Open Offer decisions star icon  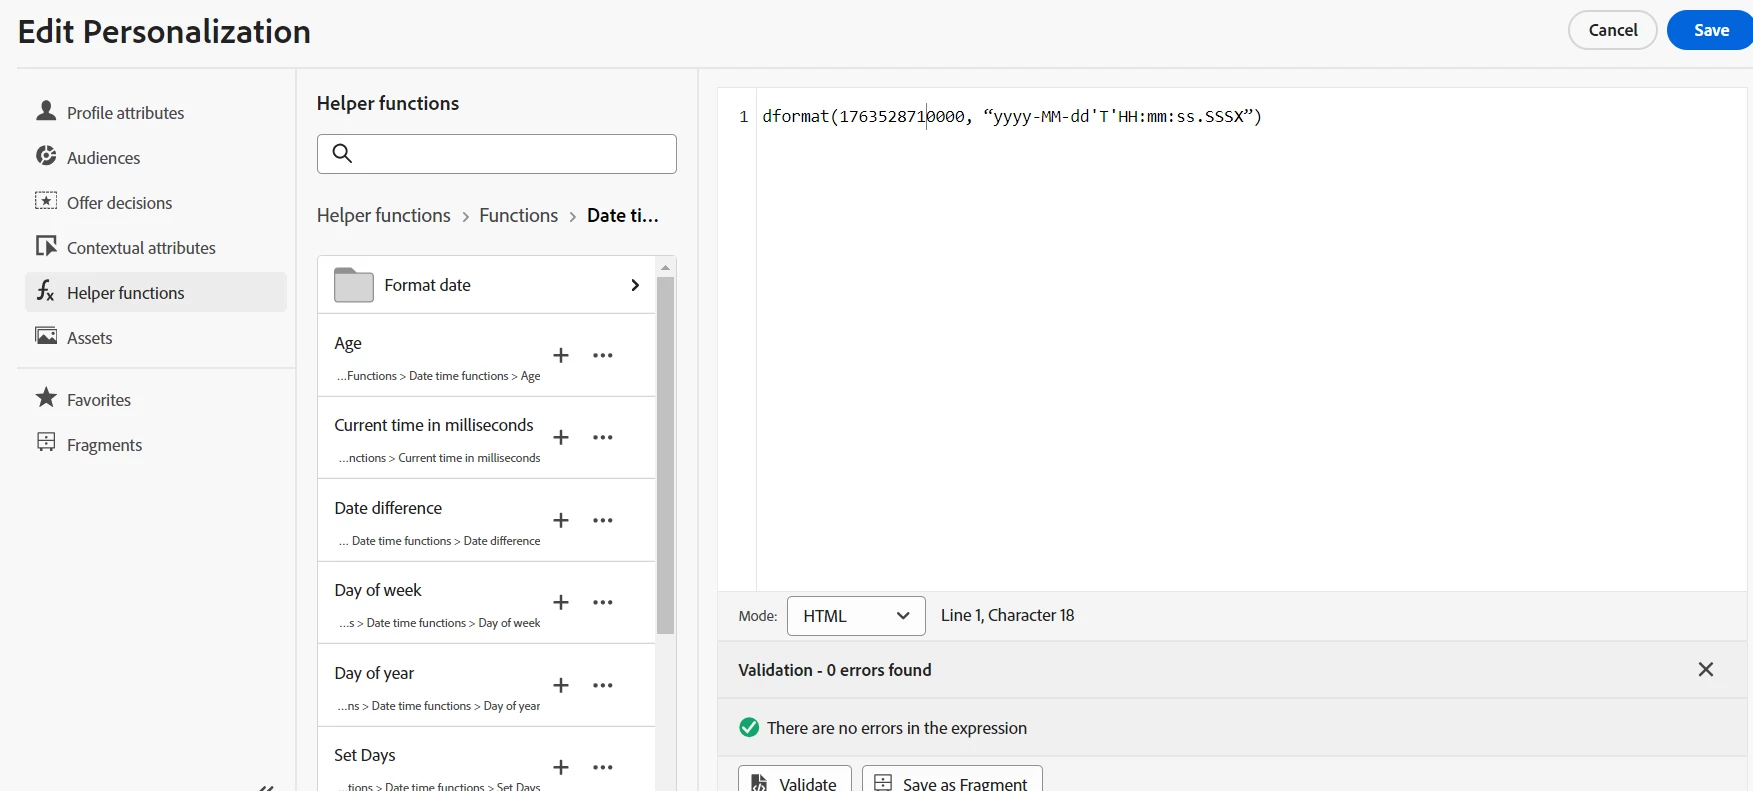[46, 201]
